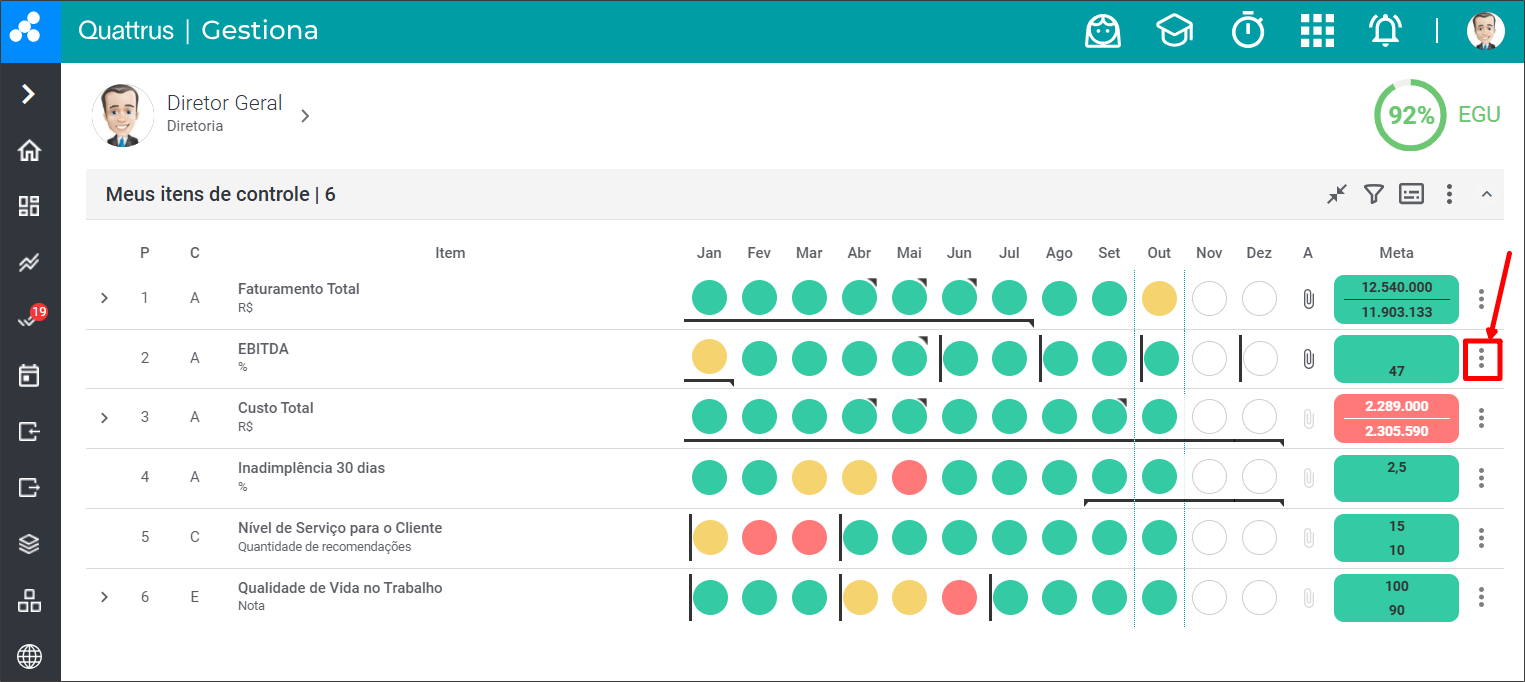Open the calendar icon in sidebar
The height and width of the screenshot is (682, 1525).
(x=30, y=376)
